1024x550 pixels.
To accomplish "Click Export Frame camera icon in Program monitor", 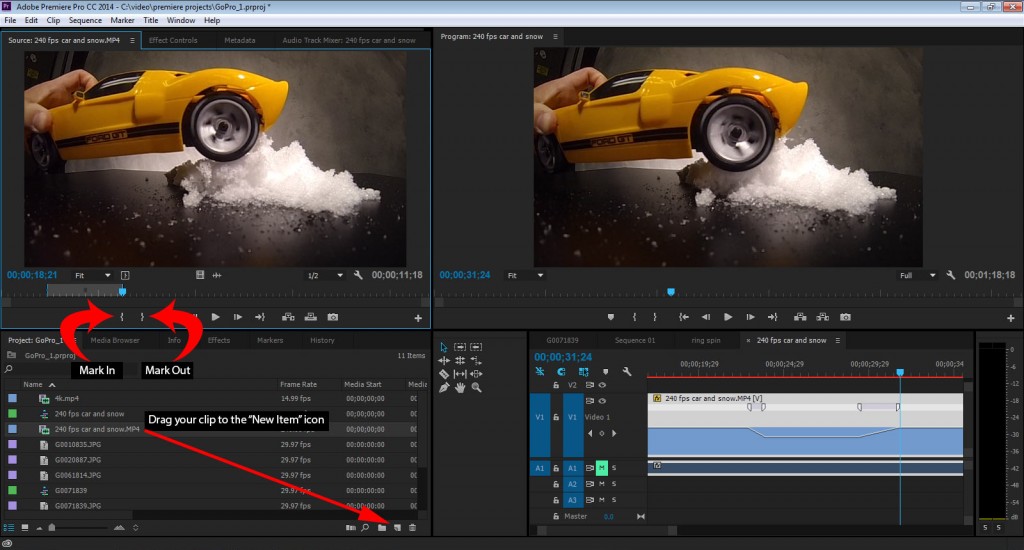I will pos(845,317).
